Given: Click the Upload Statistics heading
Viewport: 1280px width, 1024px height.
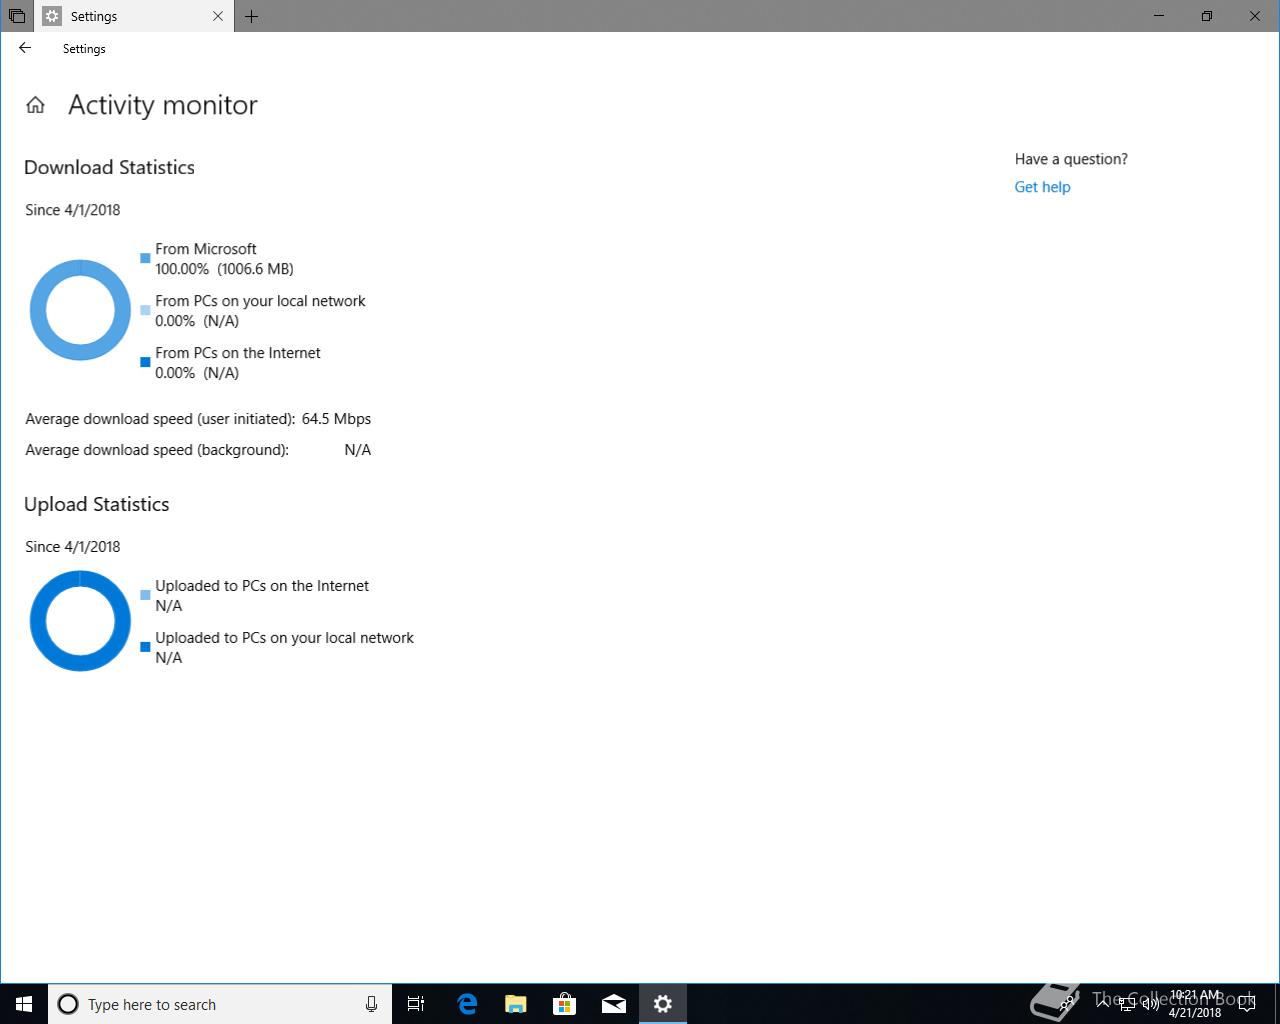Looking at the screenshot, I should [97, 504].
